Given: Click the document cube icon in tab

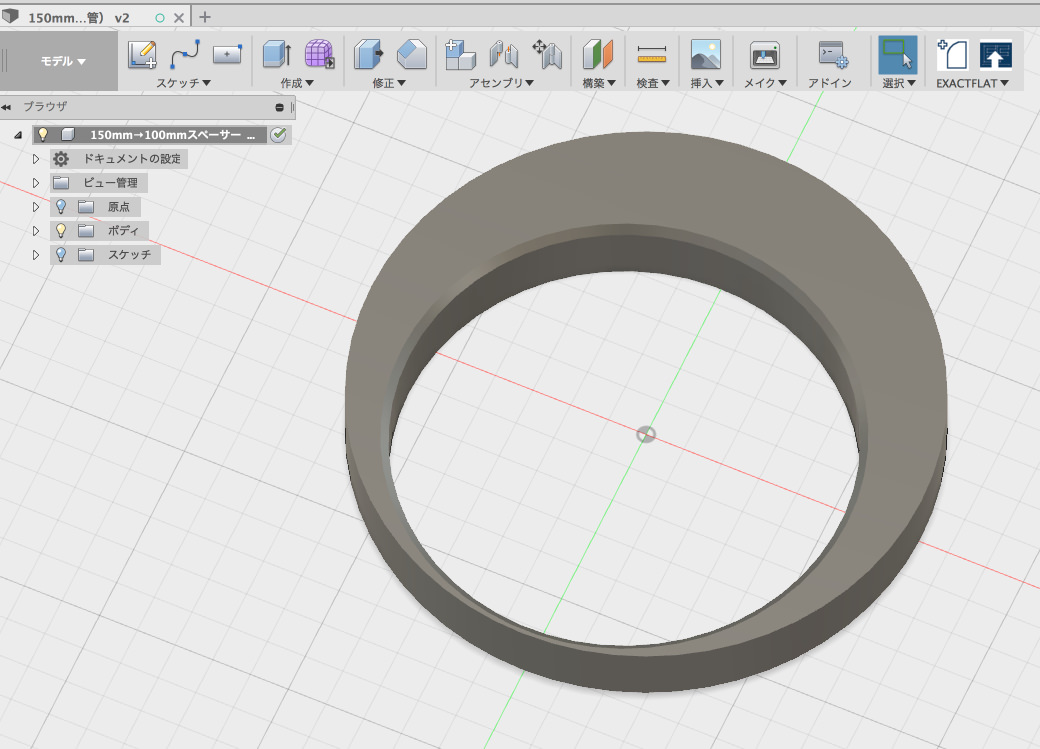Looking at the screenshot, I should (11, 16).
